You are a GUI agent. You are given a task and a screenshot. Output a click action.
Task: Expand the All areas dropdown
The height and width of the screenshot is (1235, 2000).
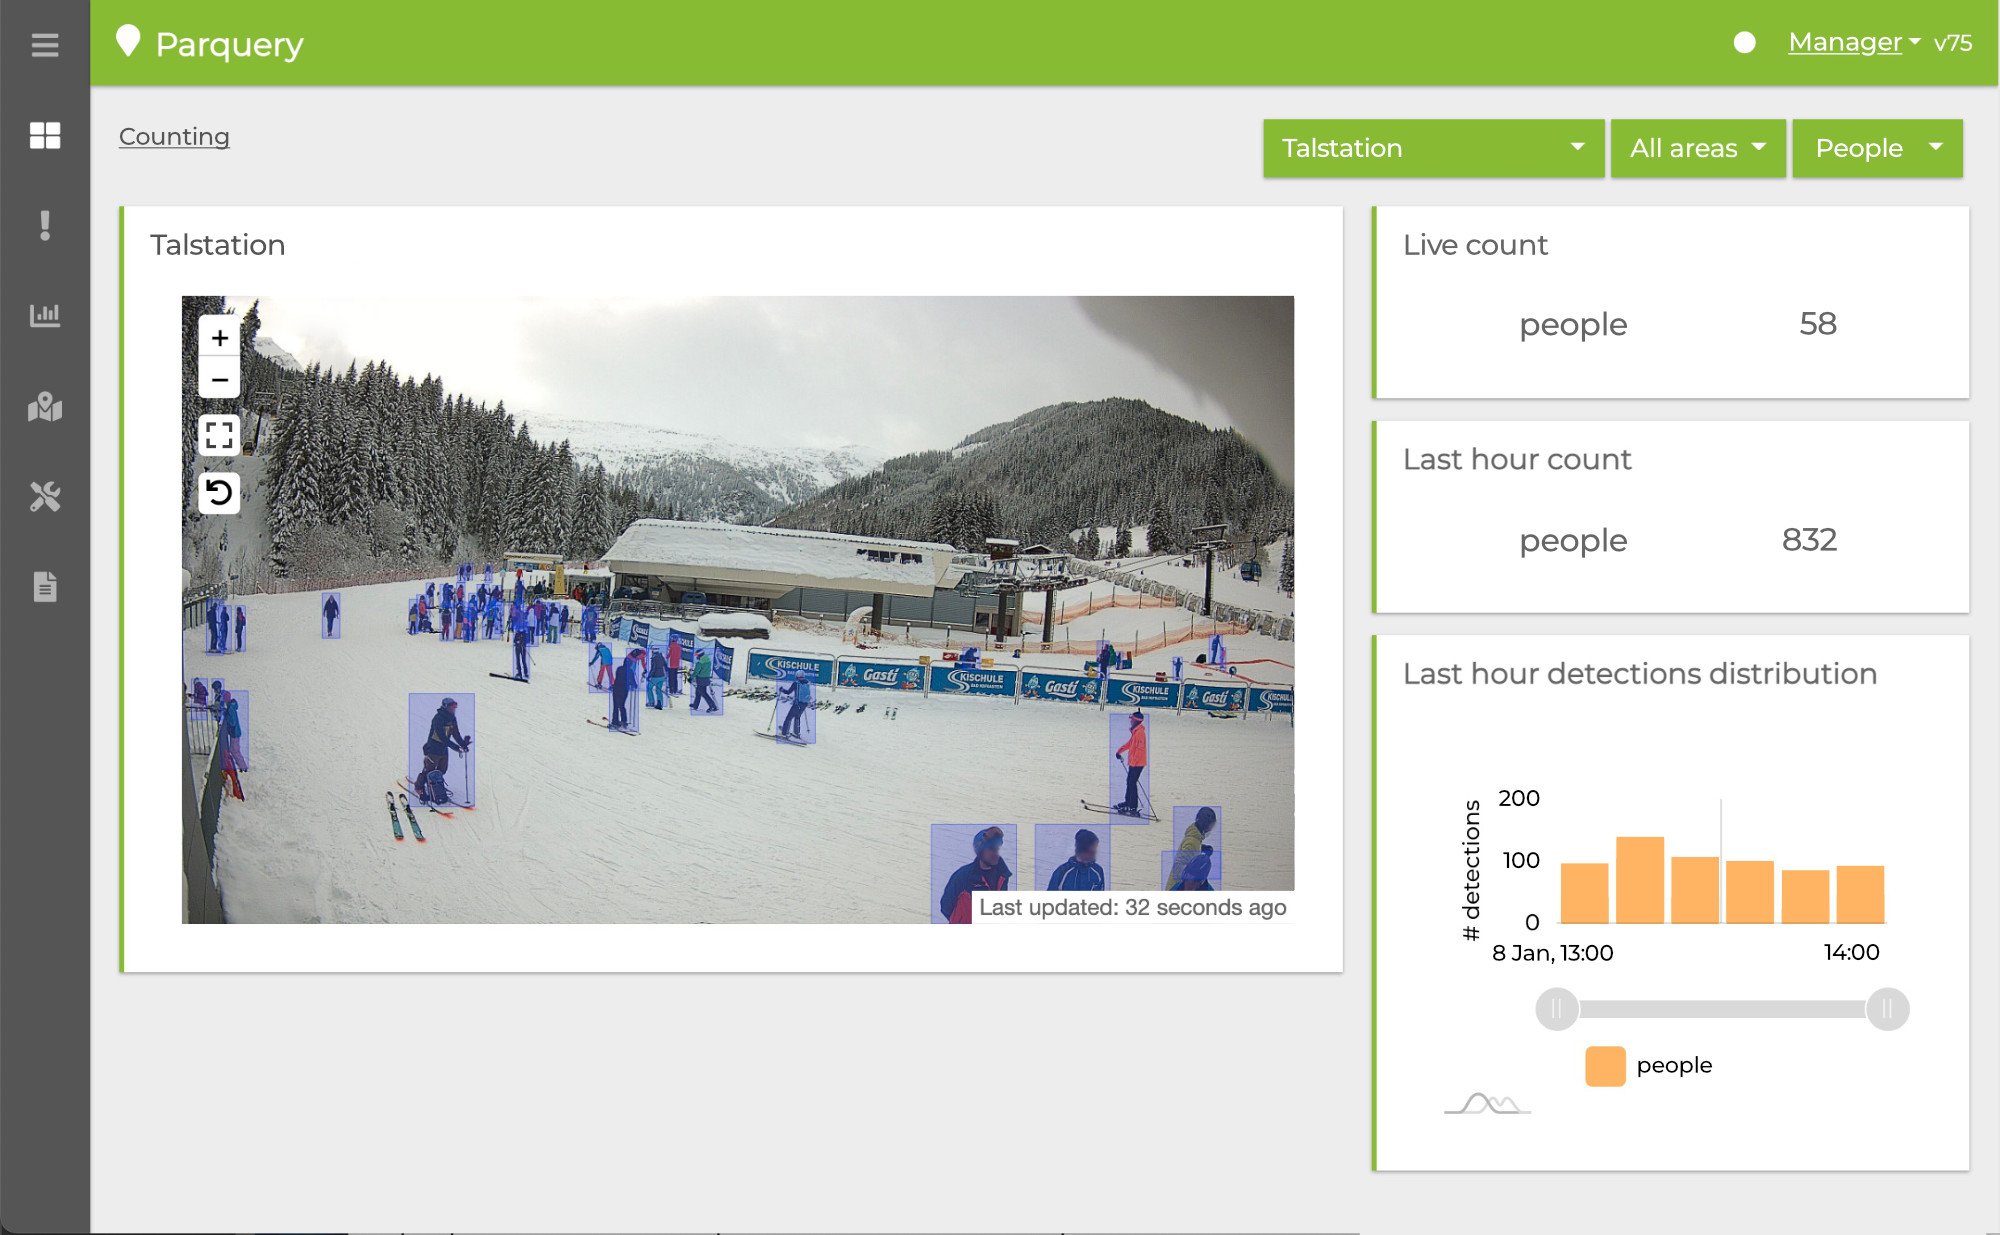[x=1697, y=148]
